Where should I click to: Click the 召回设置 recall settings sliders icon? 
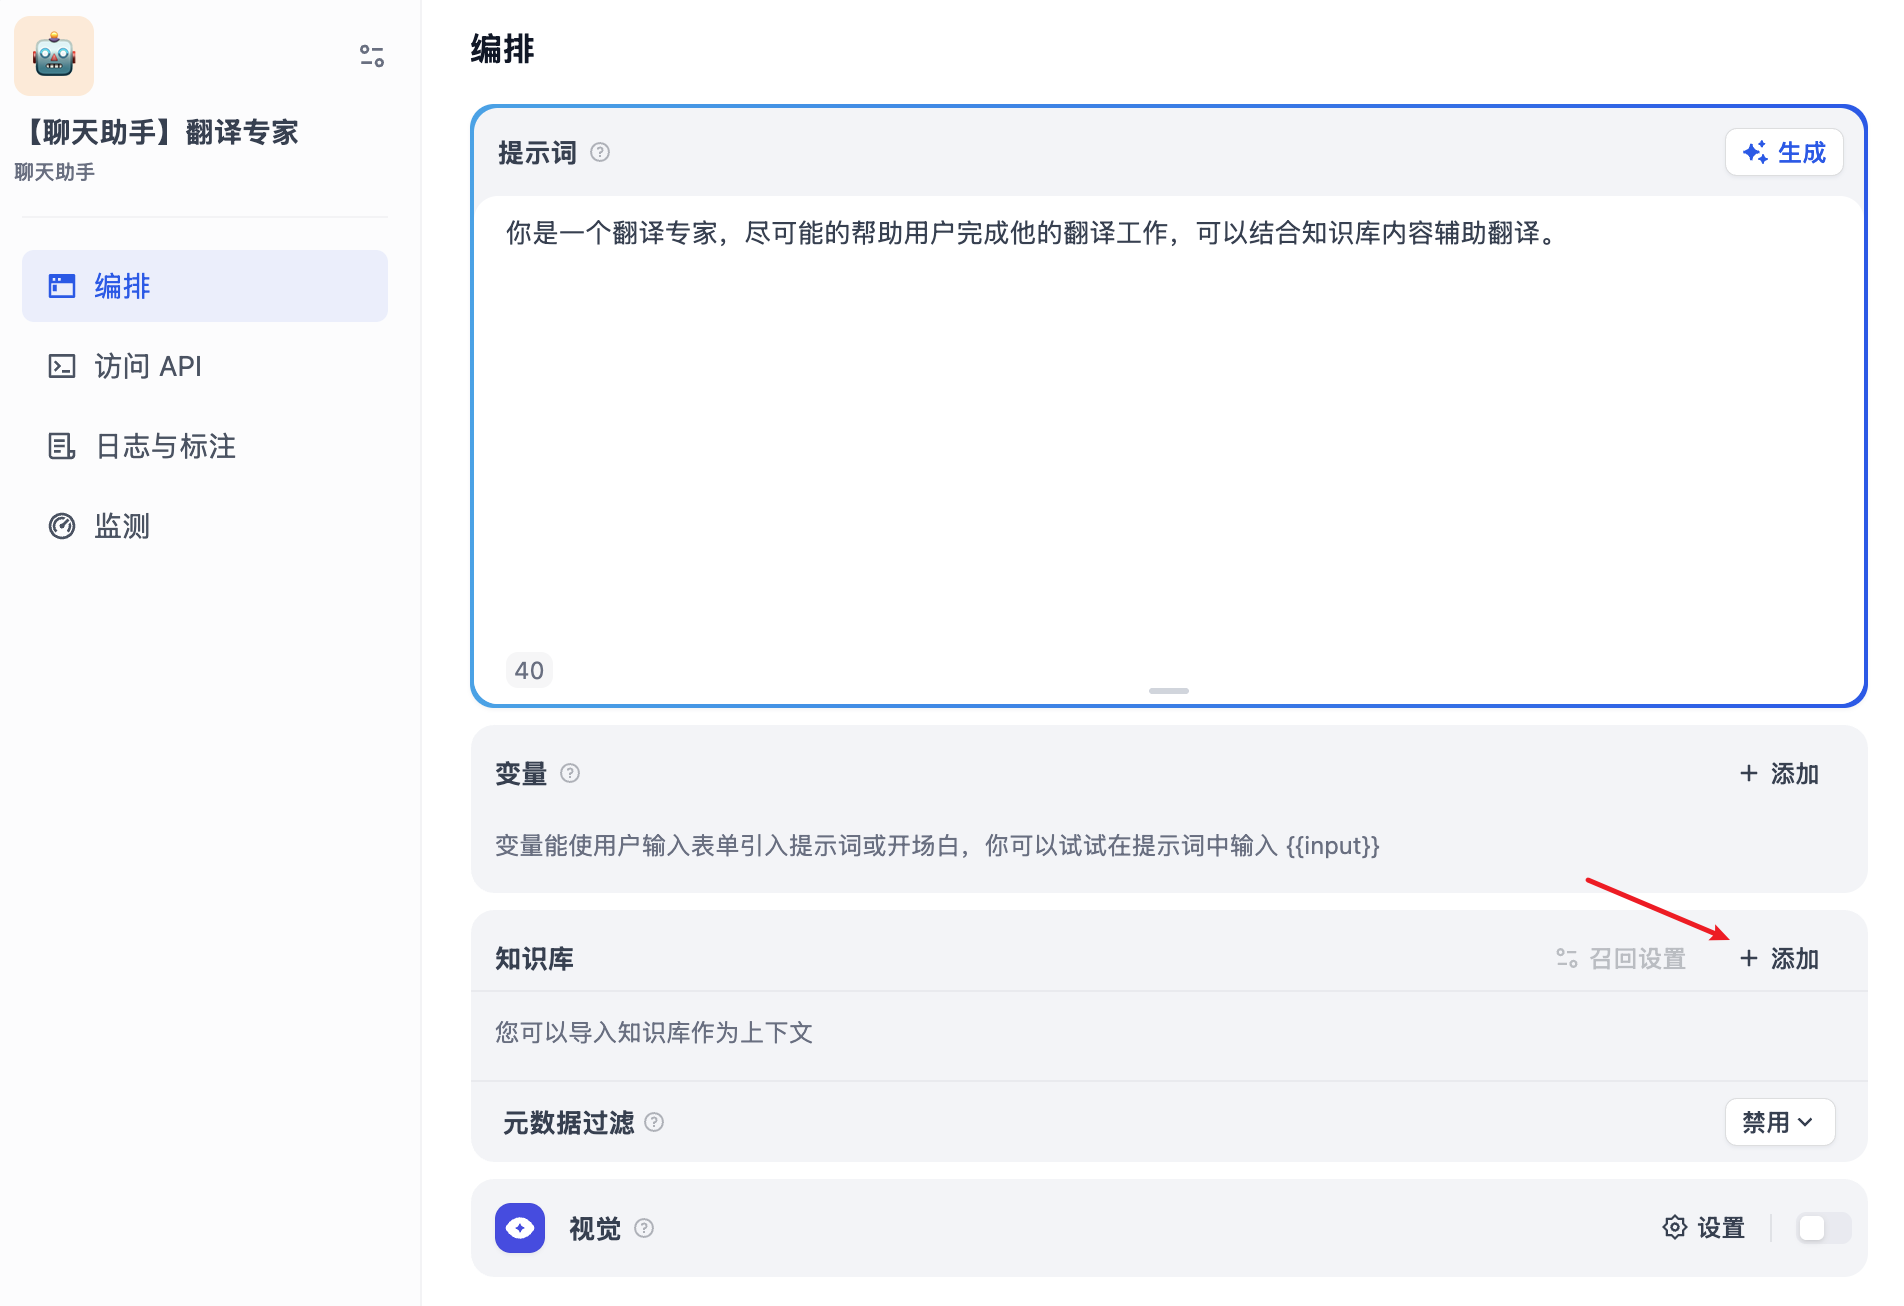tap(1565, 958)
